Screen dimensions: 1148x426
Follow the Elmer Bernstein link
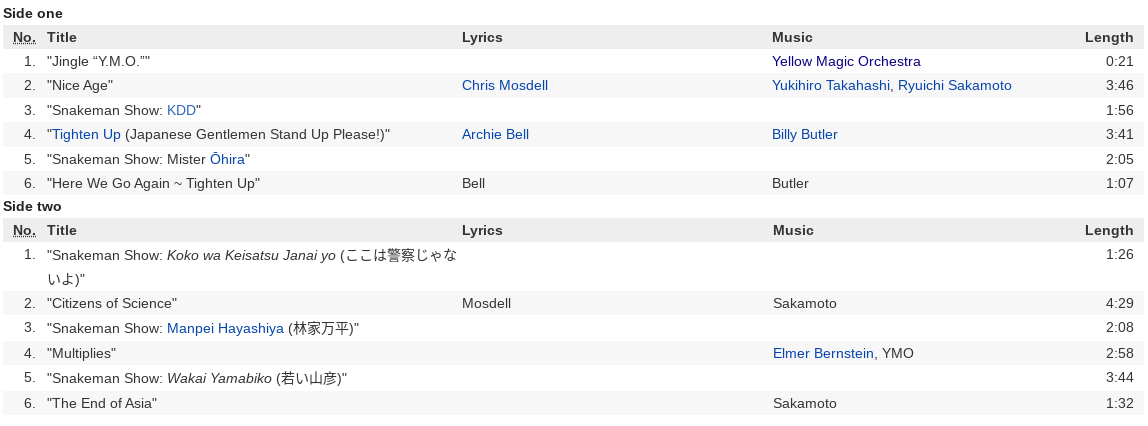[x=823, y=354]
